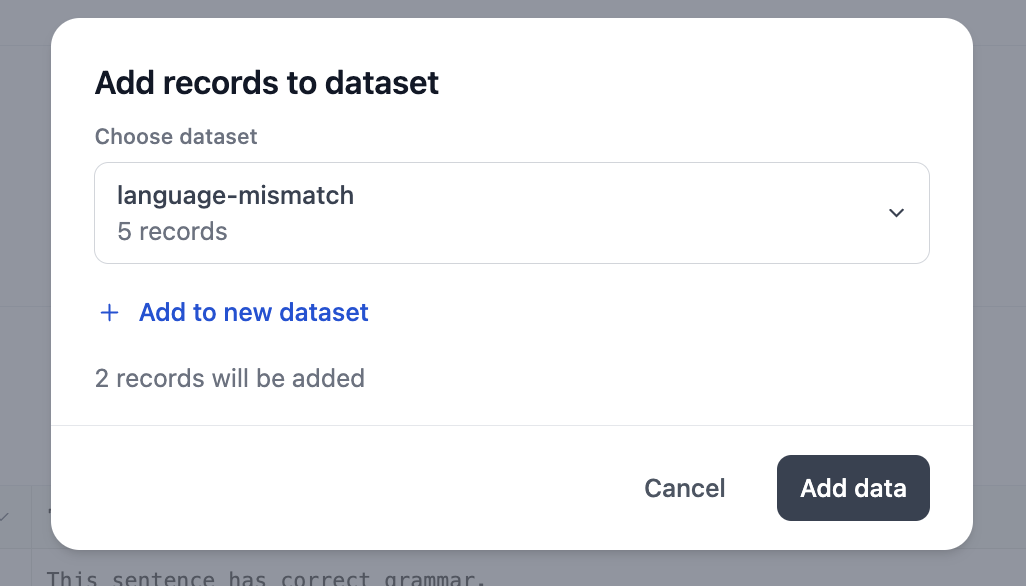The image size is (1026, 586).
Task: Click the small chevron icon behind dialog's left edge
Action: 6,517
